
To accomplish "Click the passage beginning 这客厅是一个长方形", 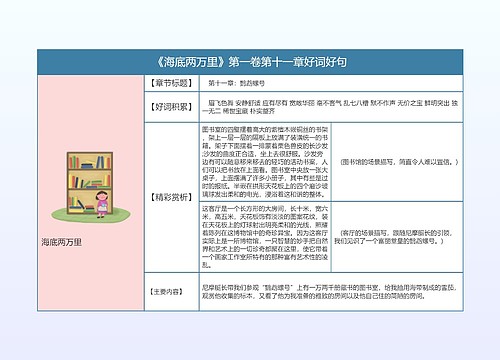I will [x=265, y=237].
